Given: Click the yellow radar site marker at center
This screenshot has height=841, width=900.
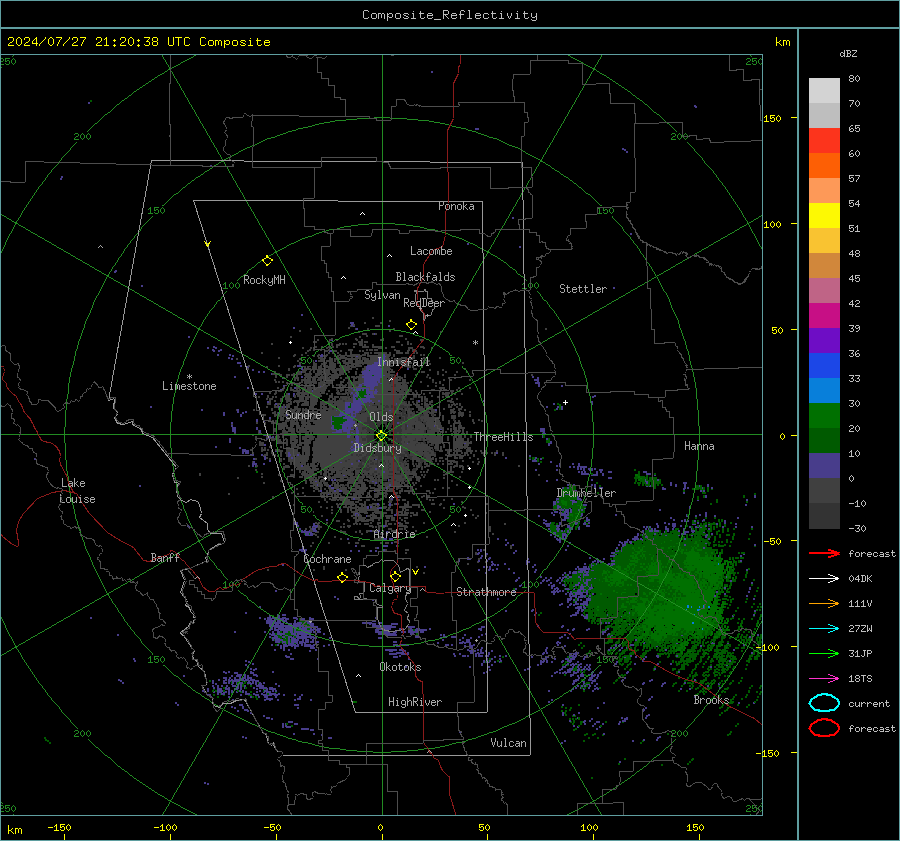Looking at the screenshot, I should 381,436.
